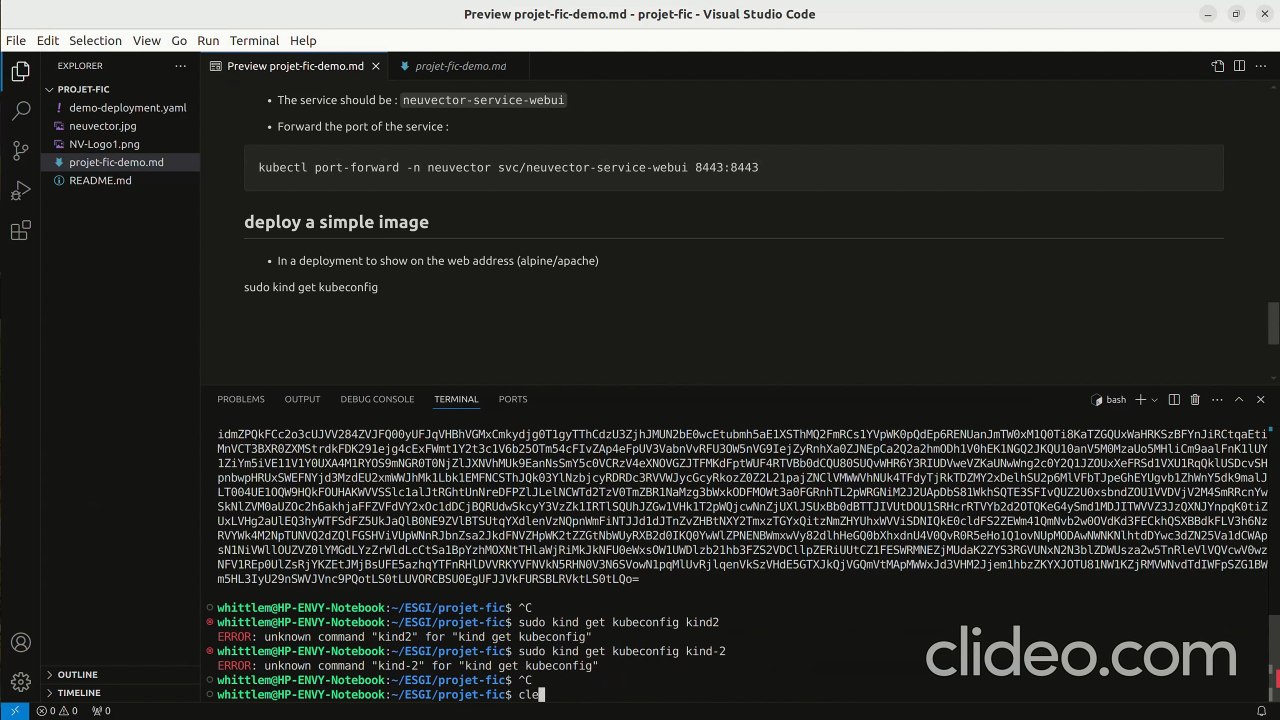The image size is (1280, 720).
Task: Open the Run and Debug view
Action: (x=20, y=191)
